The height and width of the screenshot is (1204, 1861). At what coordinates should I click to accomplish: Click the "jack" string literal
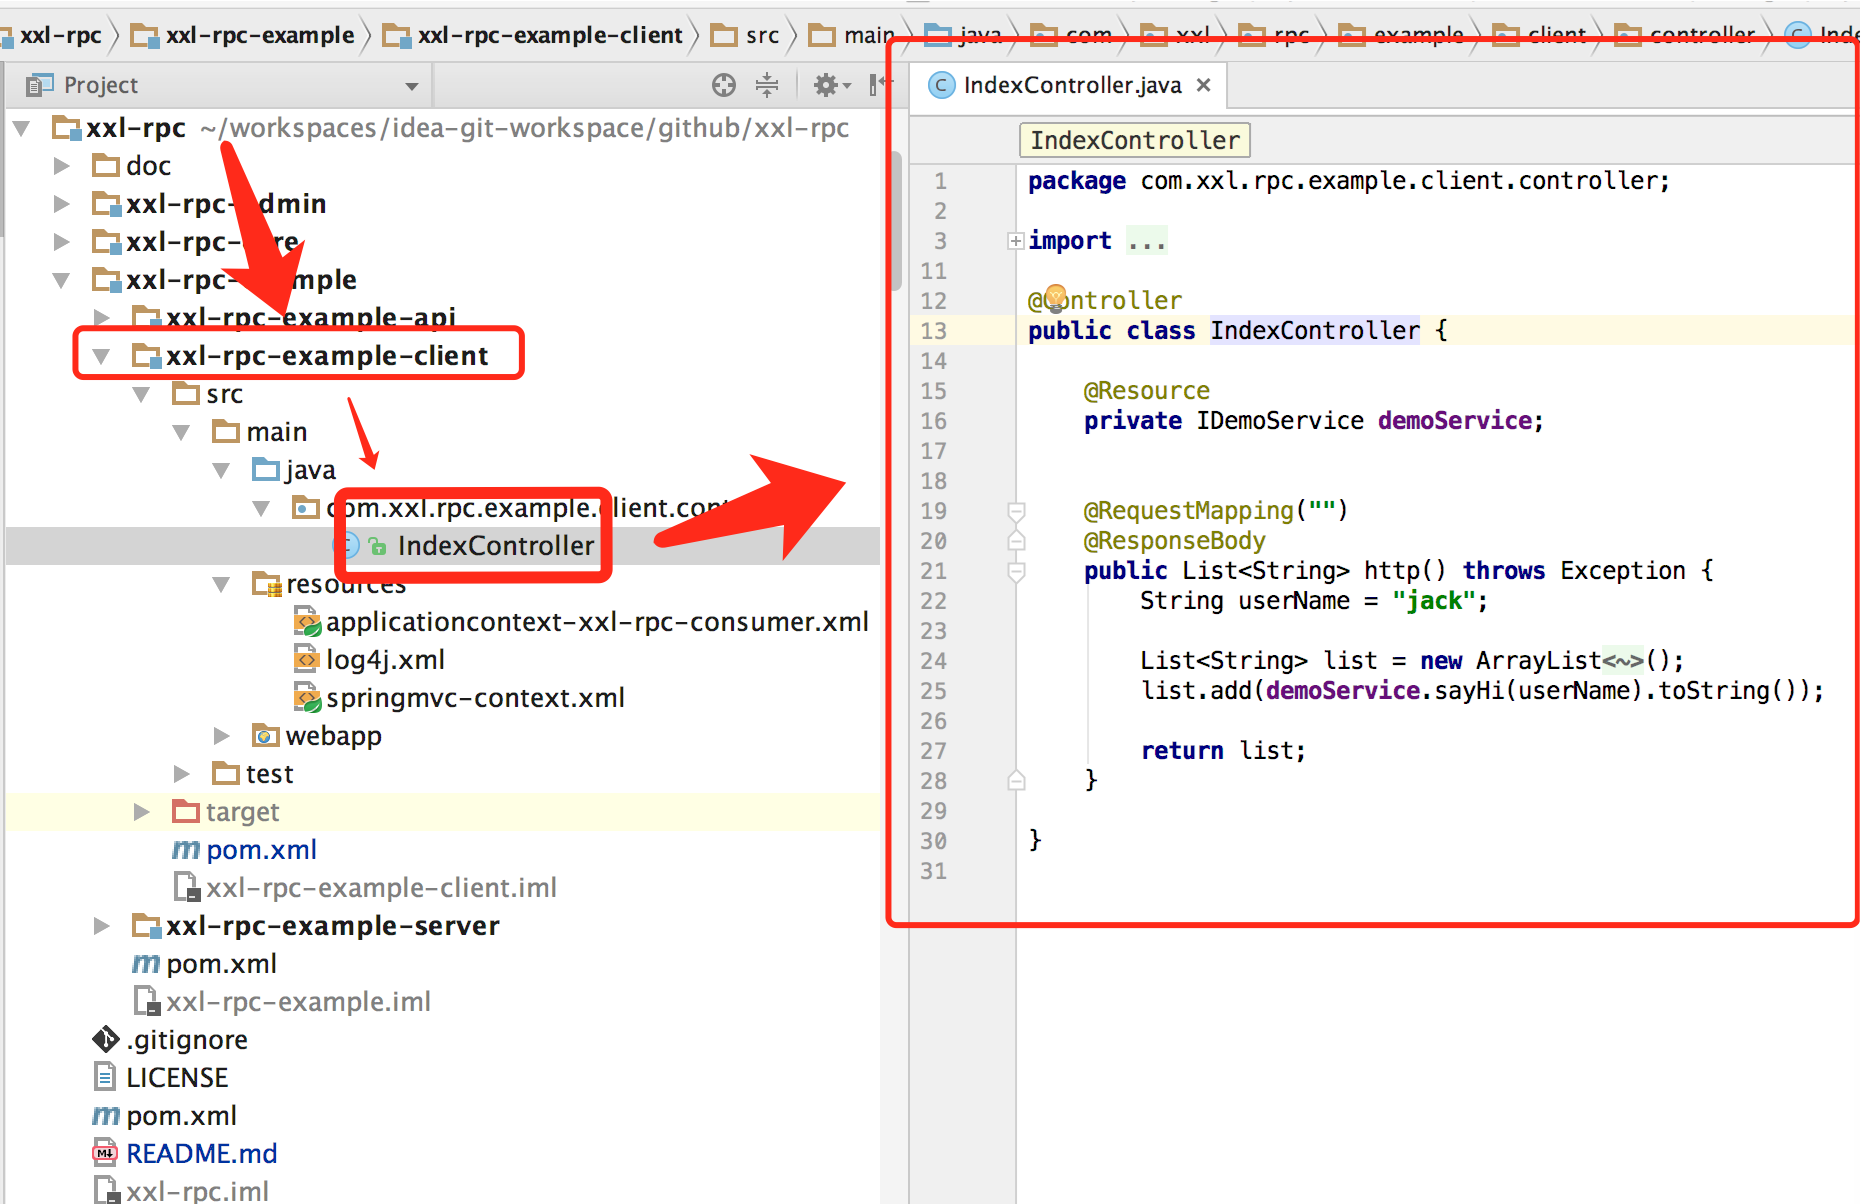[x=1433, y=601]
